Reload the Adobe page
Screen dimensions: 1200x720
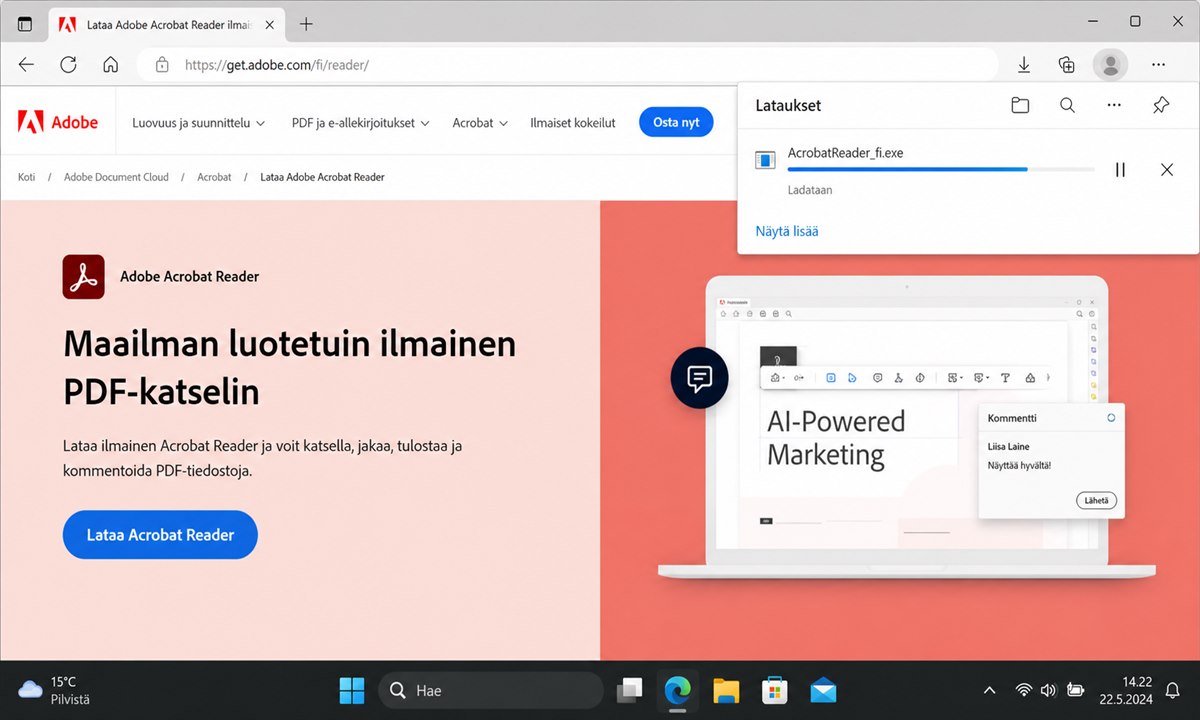[68, 65]
